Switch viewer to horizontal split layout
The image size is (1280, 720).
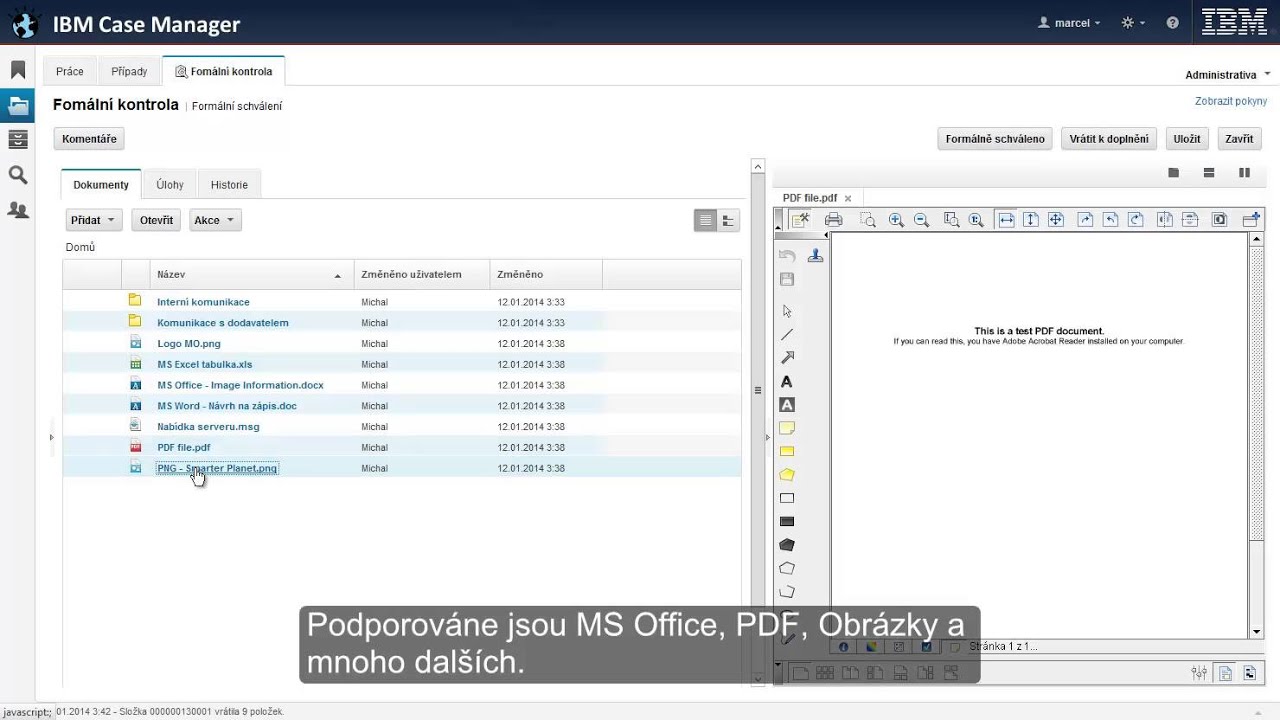tap(1209, 173)
